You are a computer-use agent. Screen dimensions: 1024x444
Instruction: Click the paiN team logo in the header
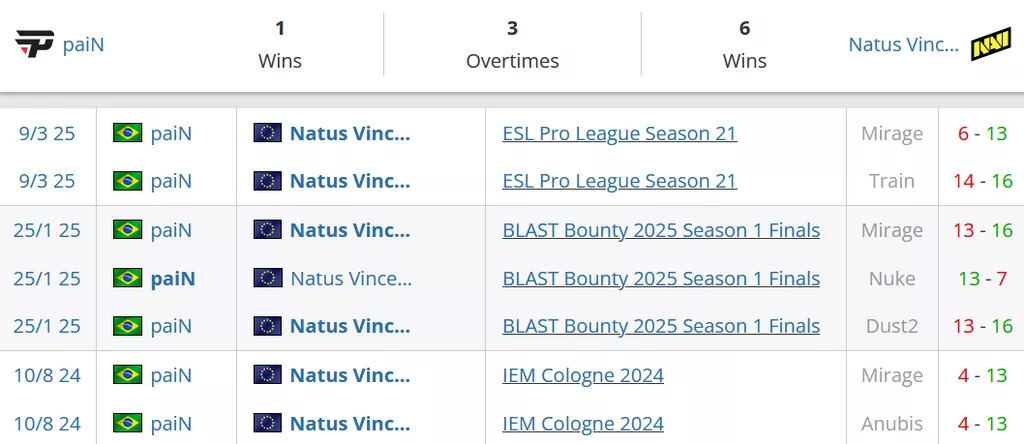pos(34,44)
